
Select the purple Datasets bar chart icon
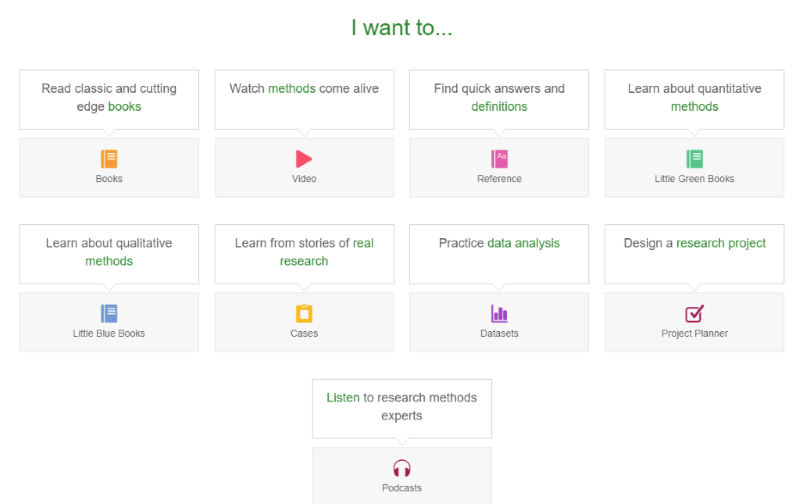coord(499,313)
